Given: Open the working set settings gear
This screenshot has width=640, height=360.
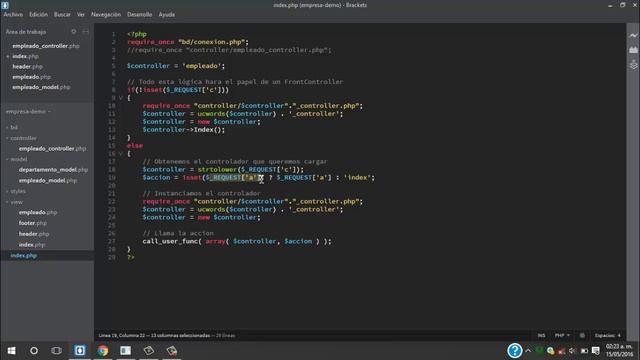Looking at the screenshot, I should (x=73, y=31).
